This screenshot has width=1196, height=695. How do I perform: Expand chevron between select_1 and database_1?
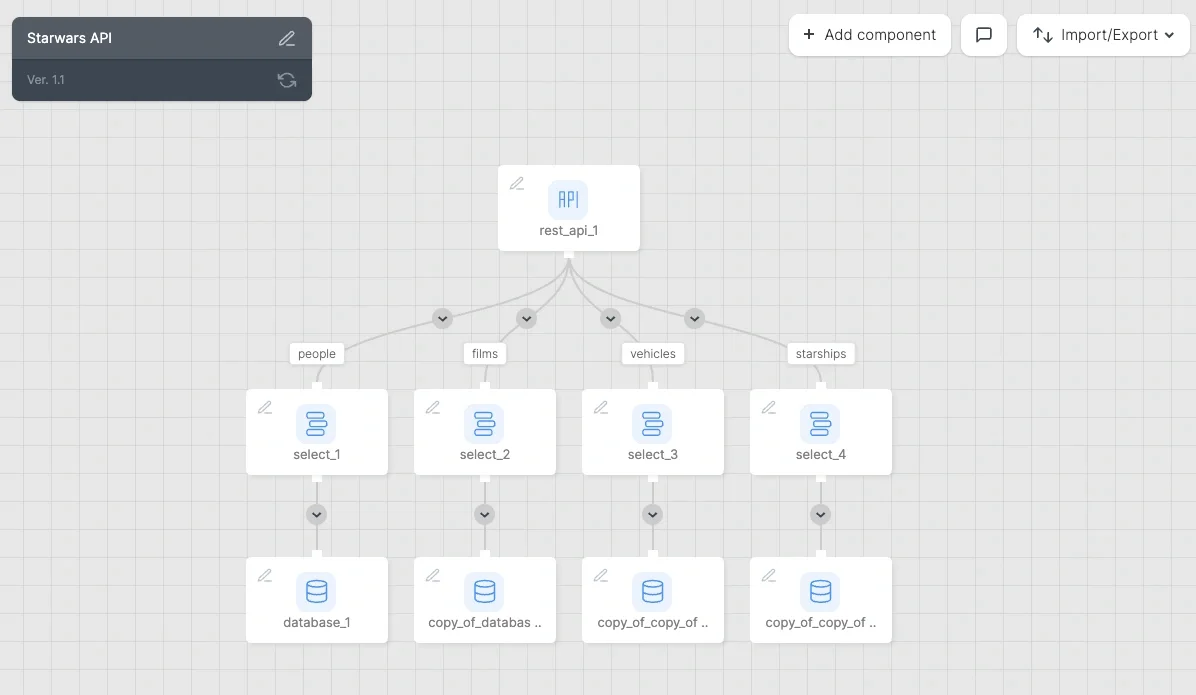[317, 514]
